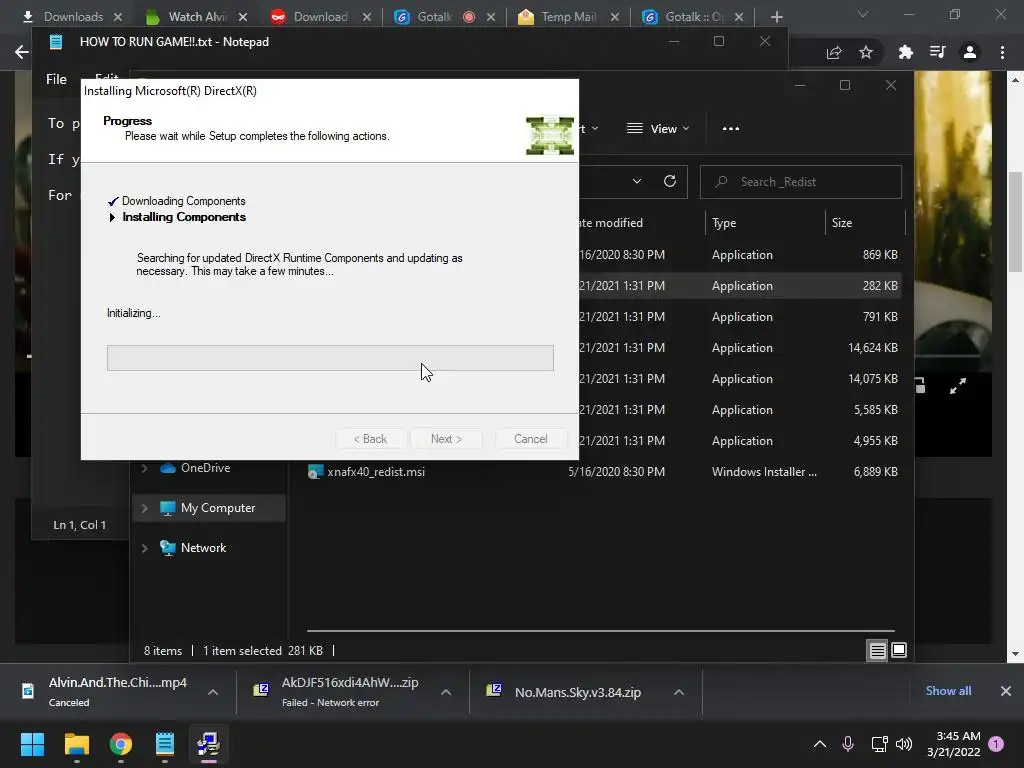Open the volume tray icon

click(904, 744)
